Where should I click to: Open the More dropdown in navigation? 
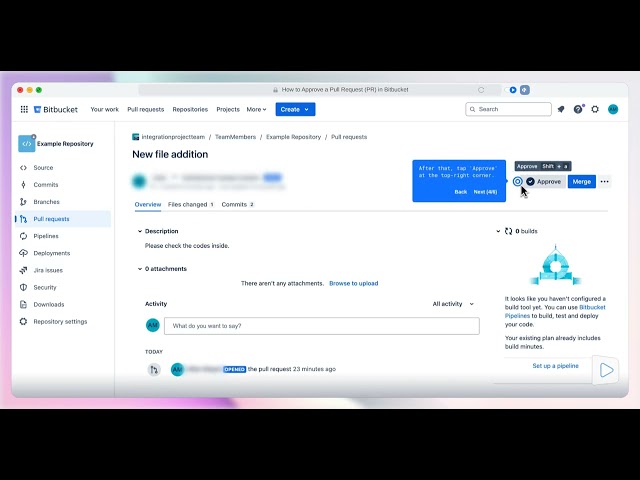click(256, 109)
